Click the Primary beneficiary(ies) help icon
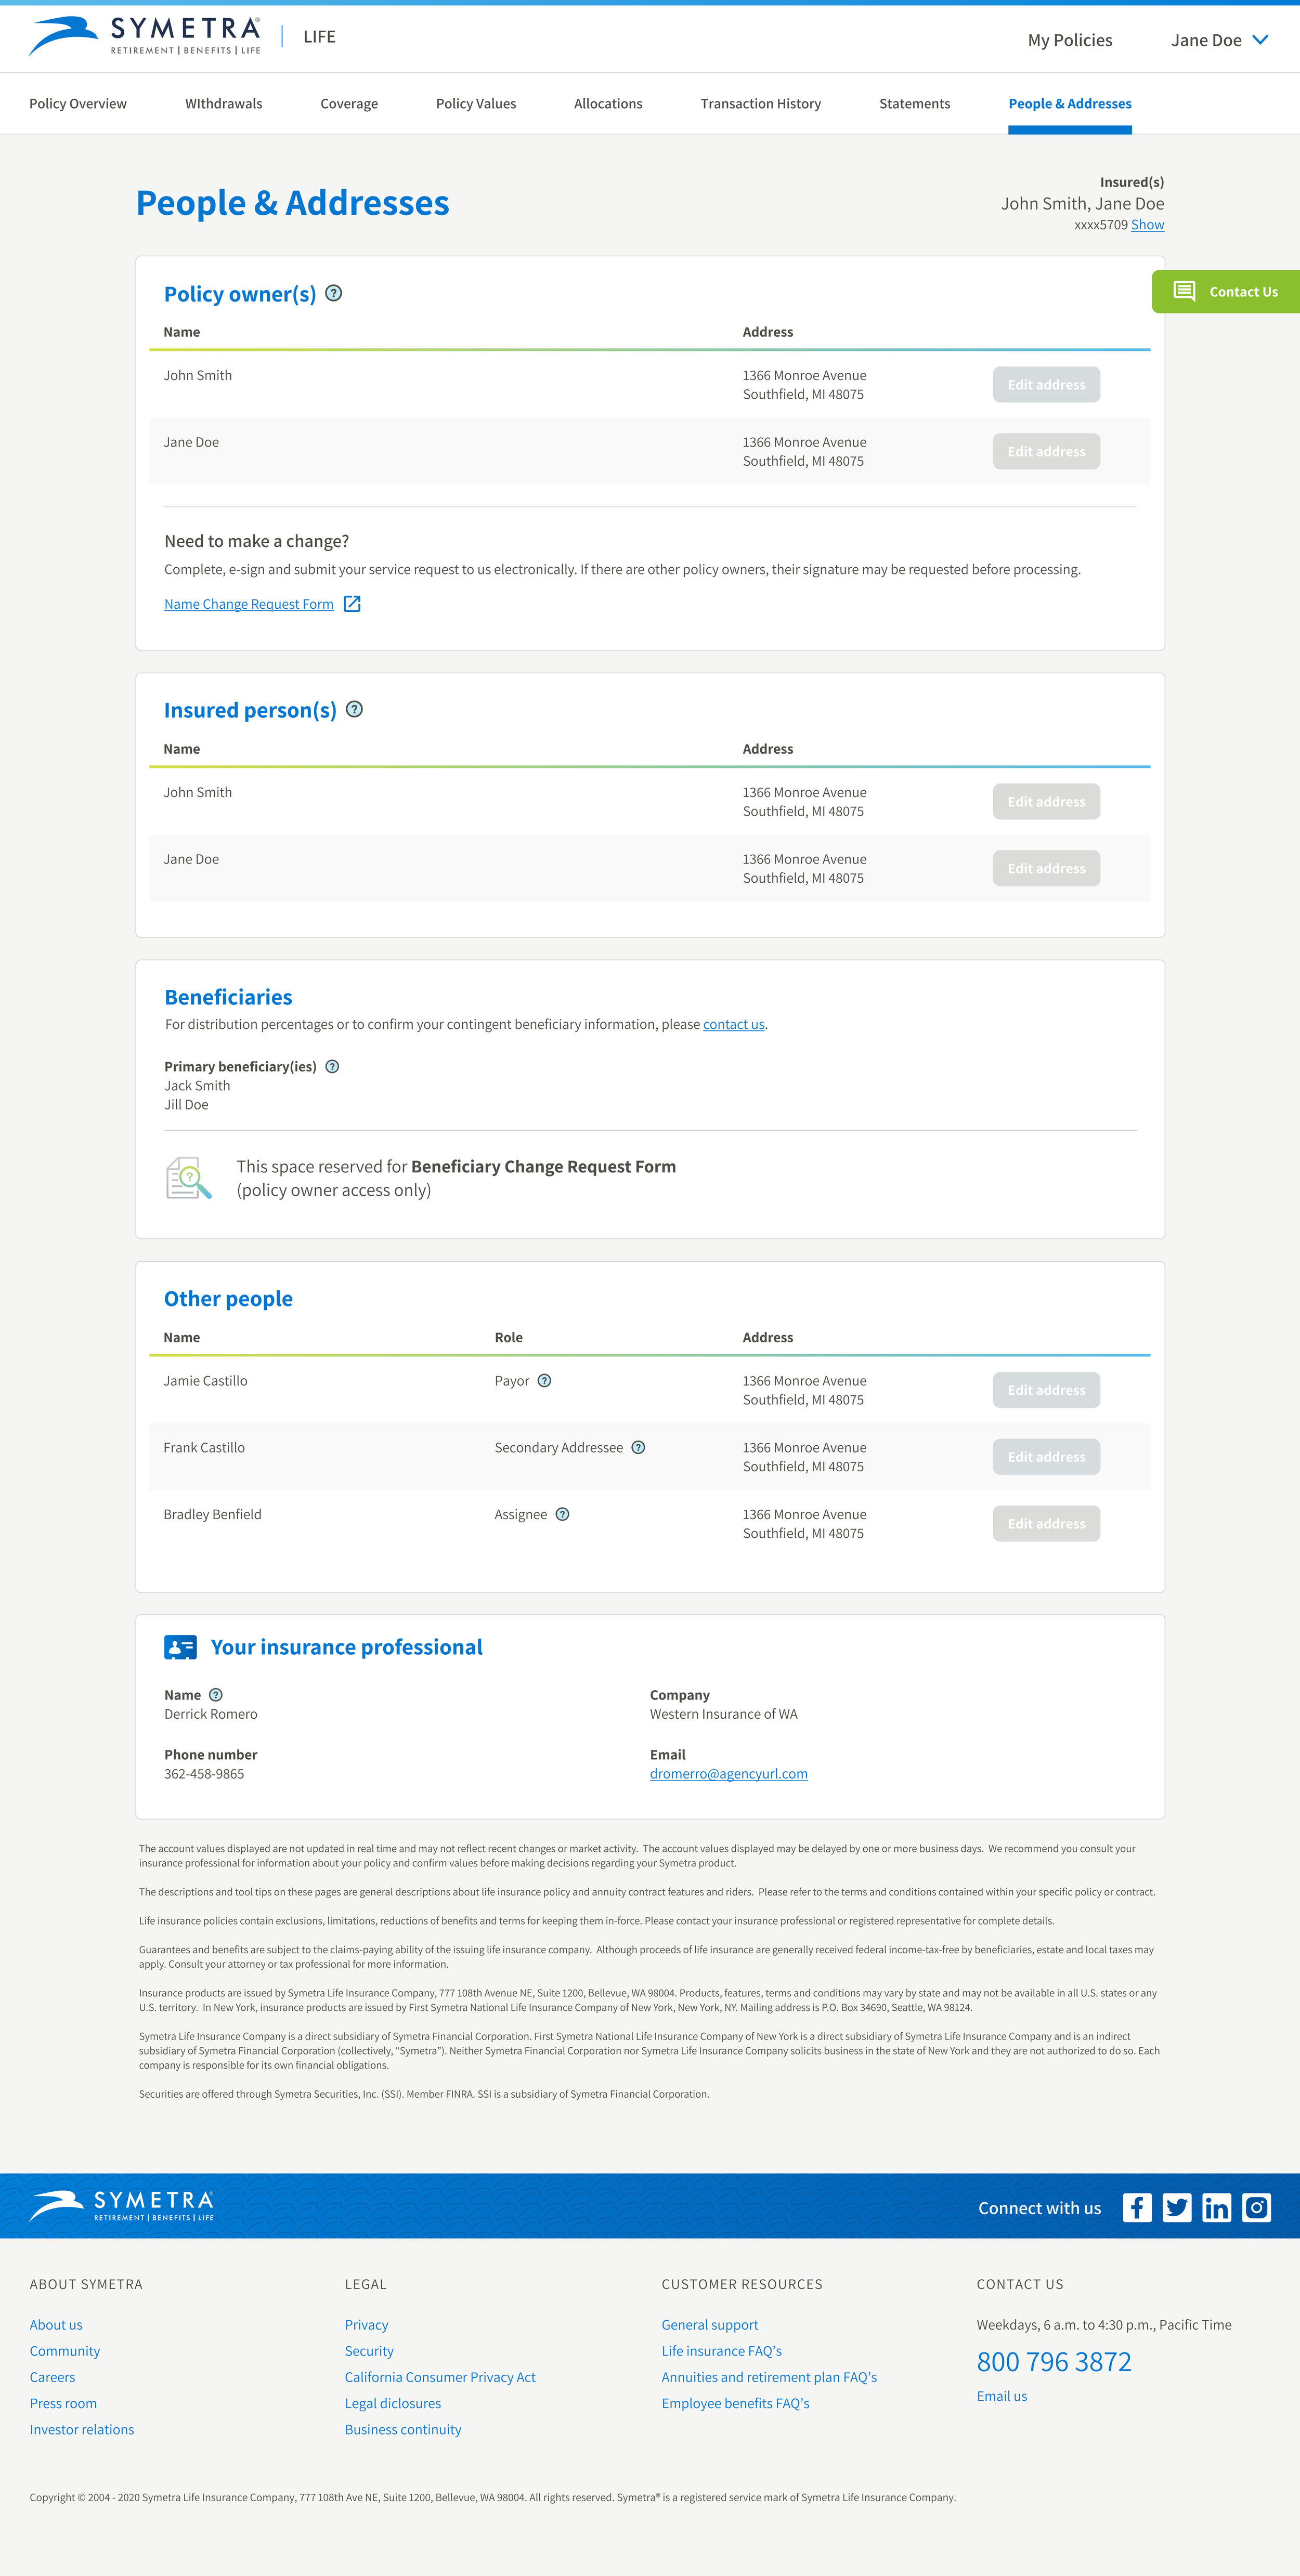This screenshot has width=1300, height=2576. [333, 1066]
